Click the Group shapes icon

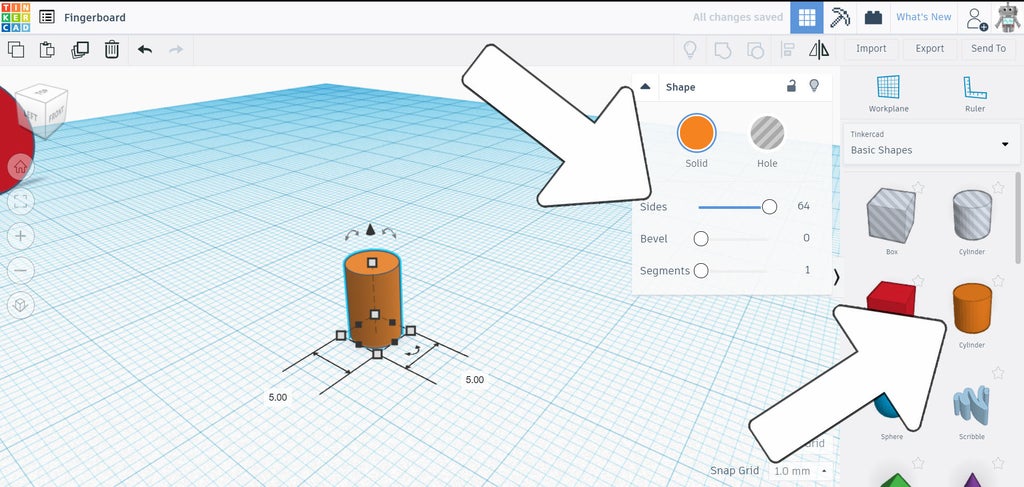[723, 50]
